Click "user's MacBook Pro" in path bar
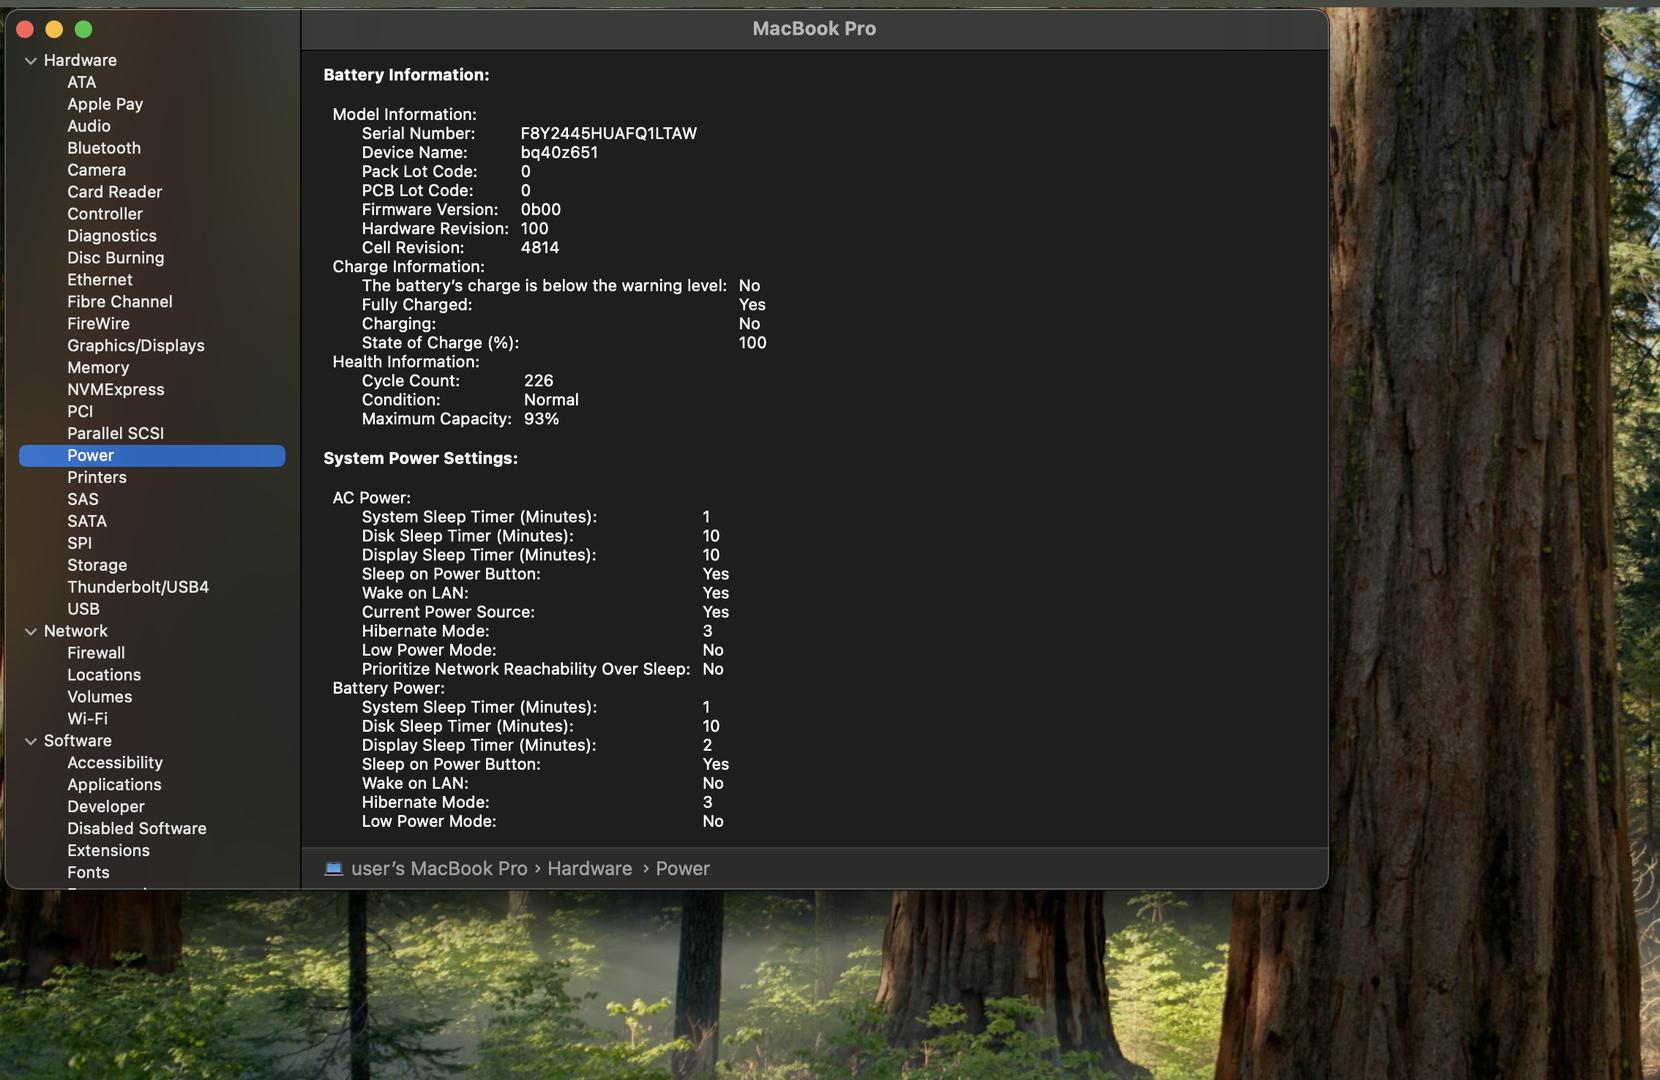This screenshot has width=1660, height=1080. [439, 870]
